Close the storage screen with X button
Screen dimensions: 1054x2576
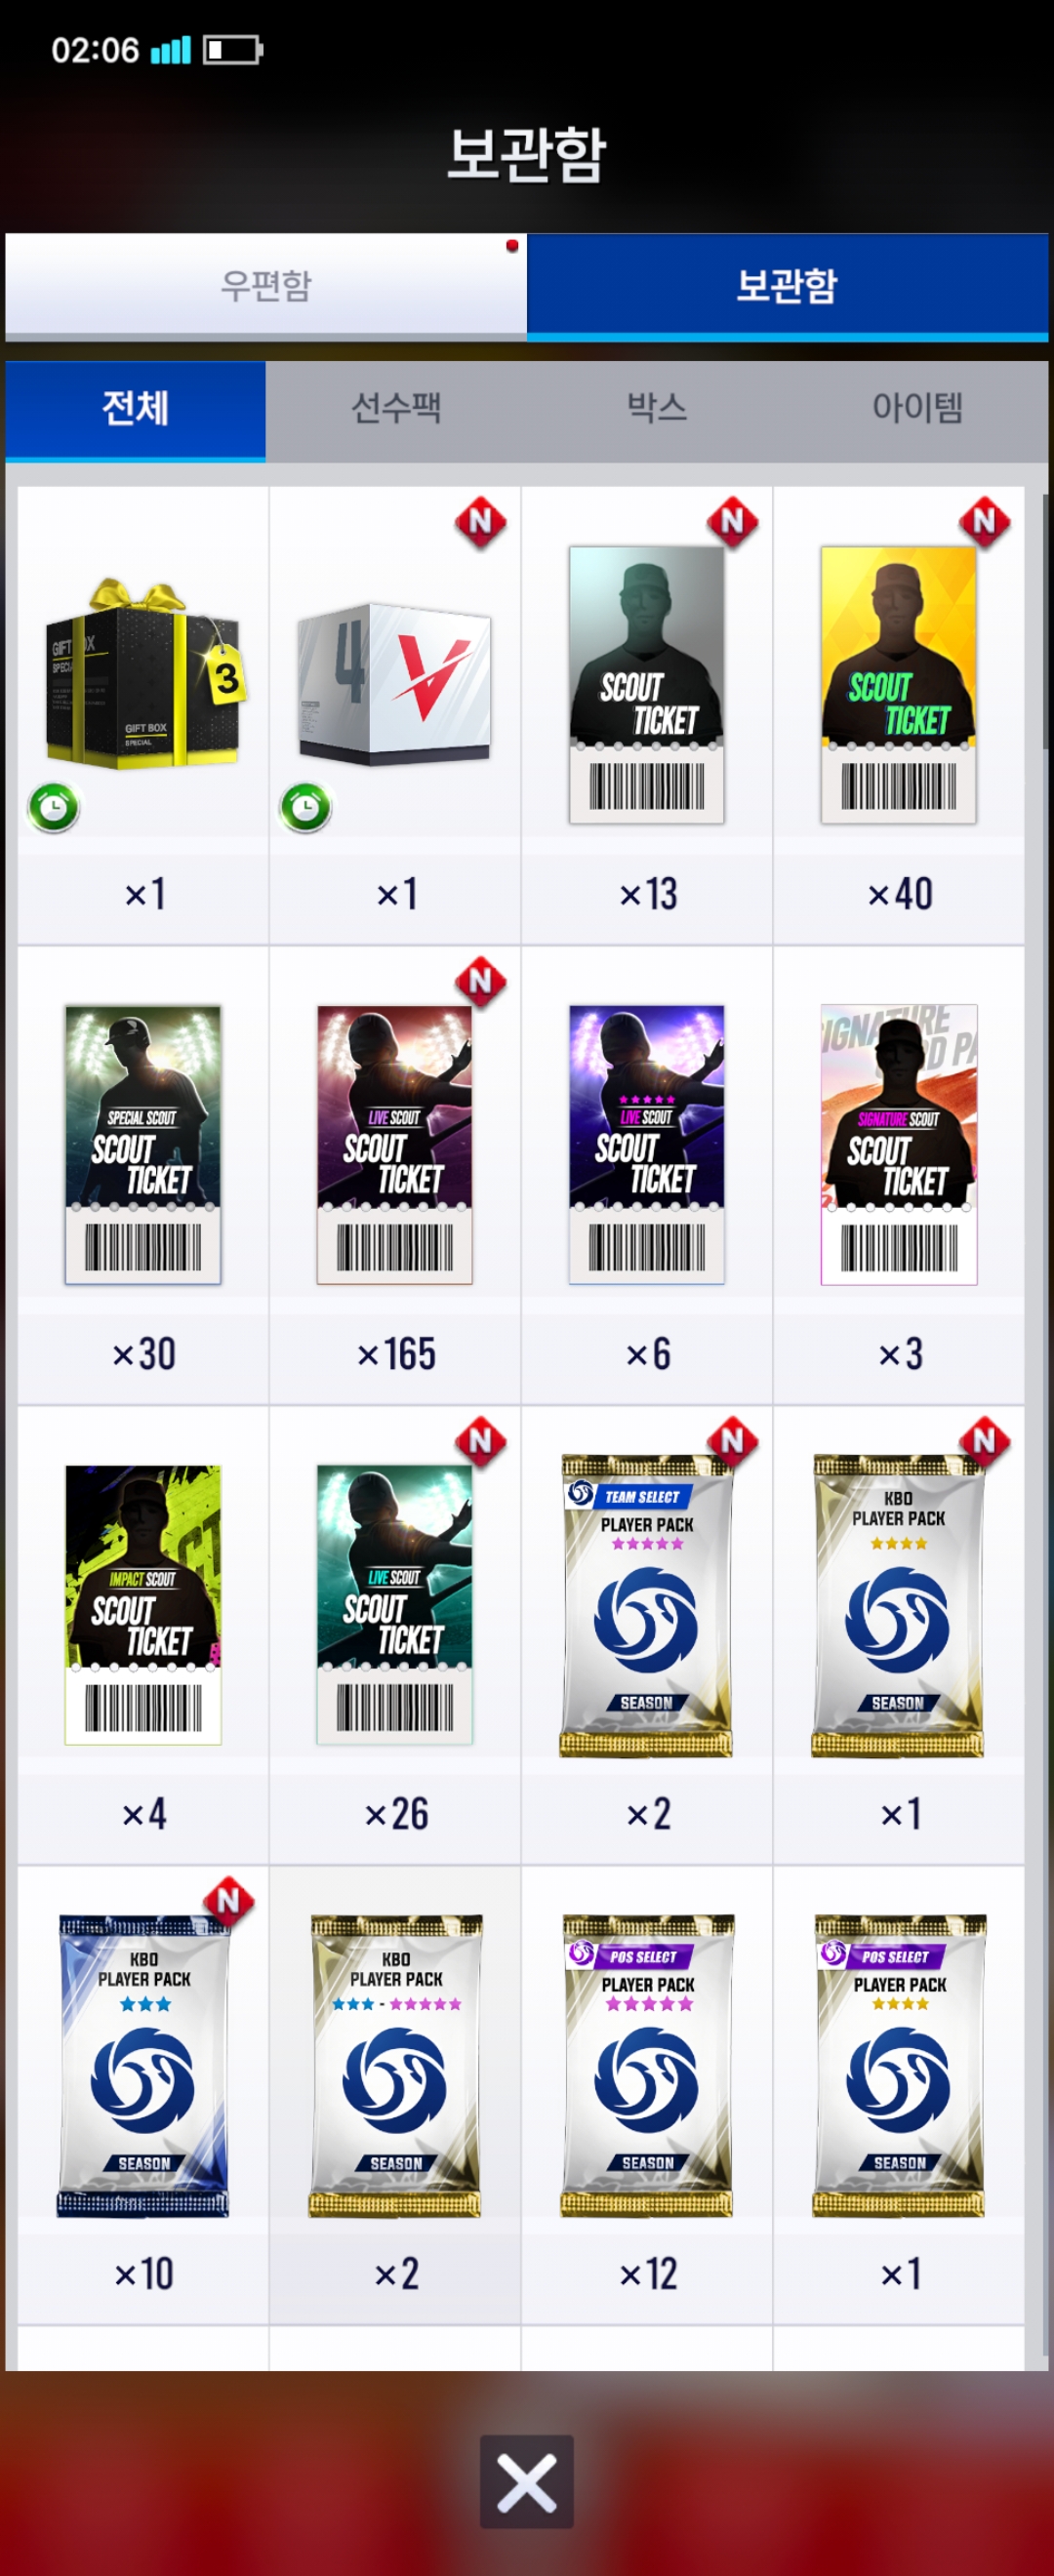point(527,2482)
